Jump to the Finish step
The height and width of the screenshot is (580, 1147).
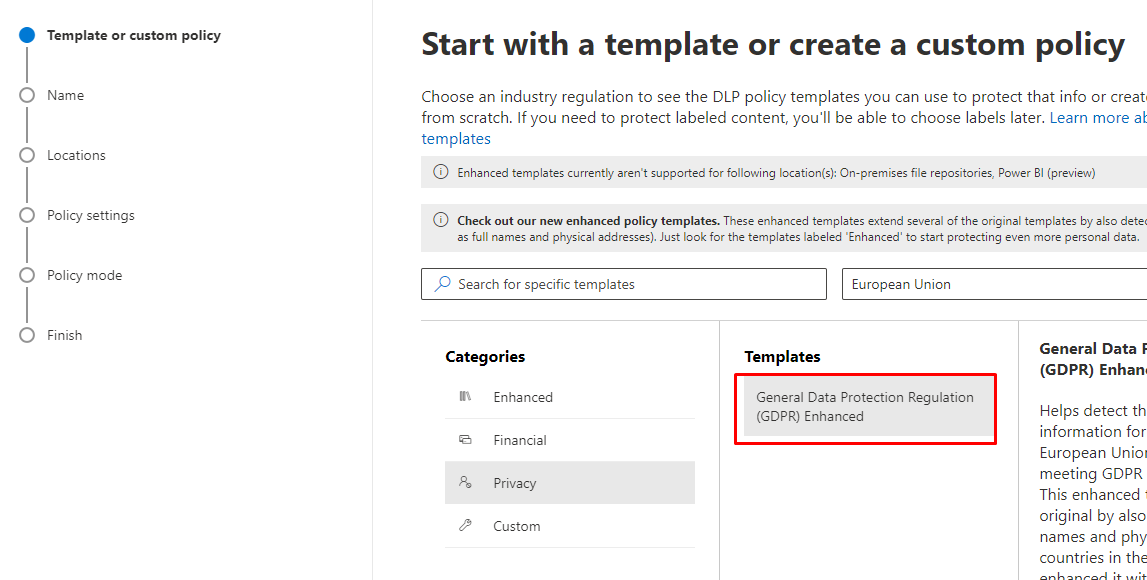[x=64, y=335]
